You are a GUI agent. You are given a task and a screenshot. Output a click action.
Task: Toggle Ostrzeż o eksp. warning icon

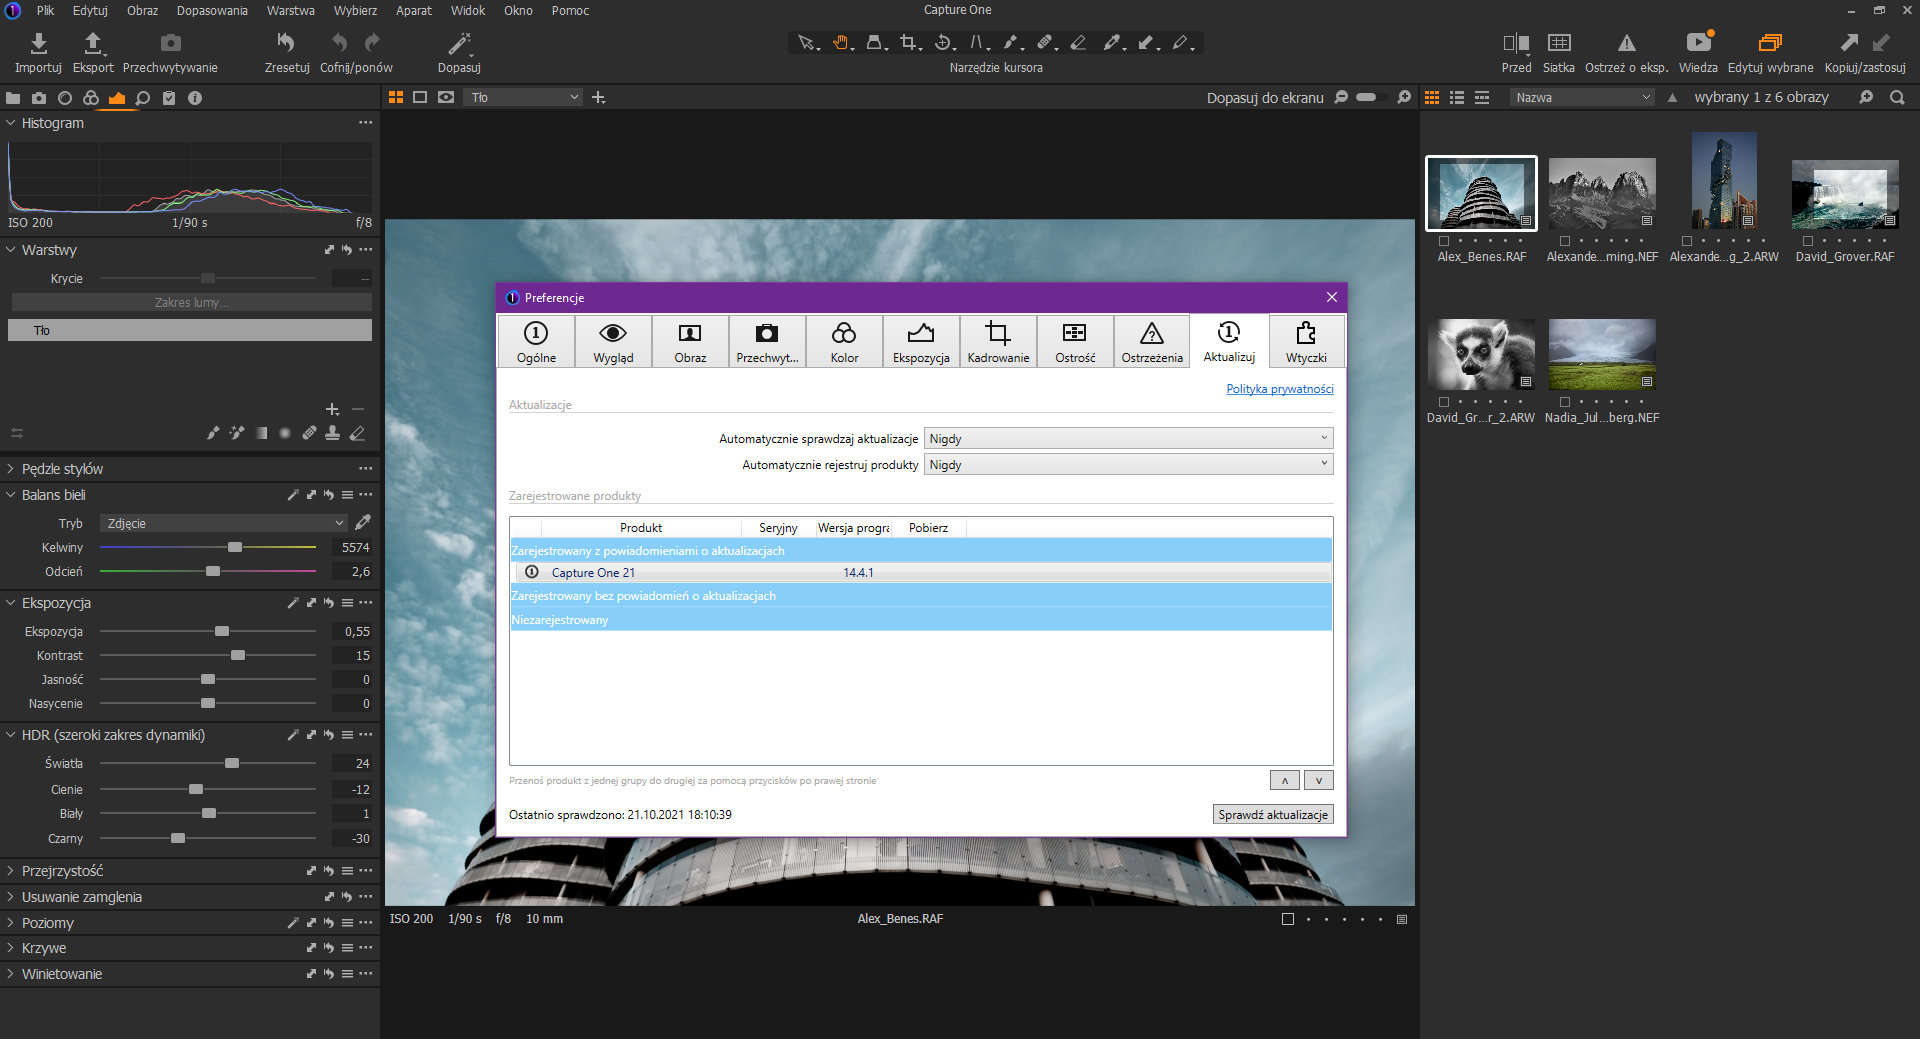coord(1627,43)
